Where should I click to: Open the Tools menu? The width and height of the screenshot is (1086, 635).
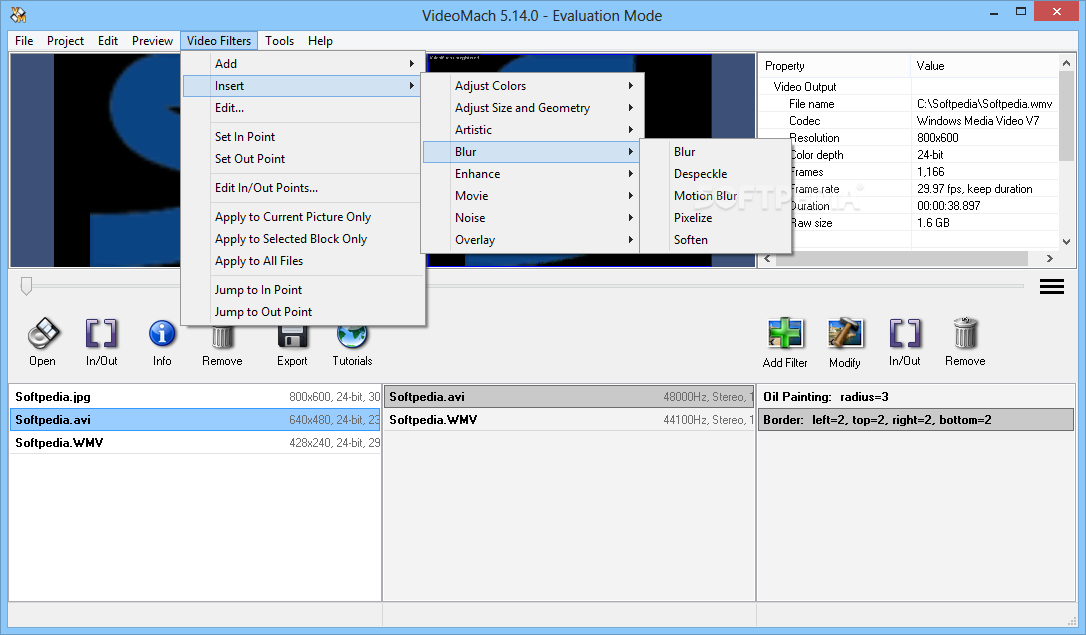point(280,41)
